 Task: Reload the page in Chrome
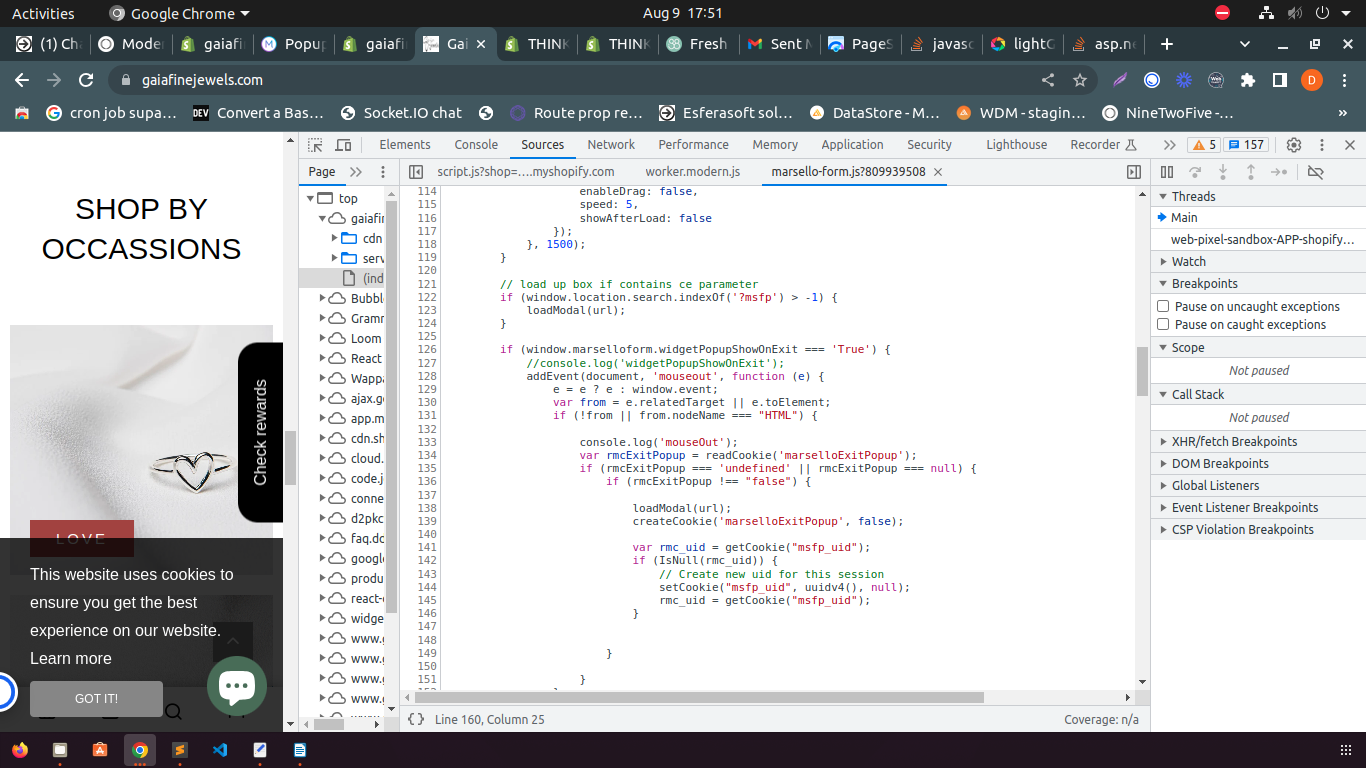coord(86,80)
